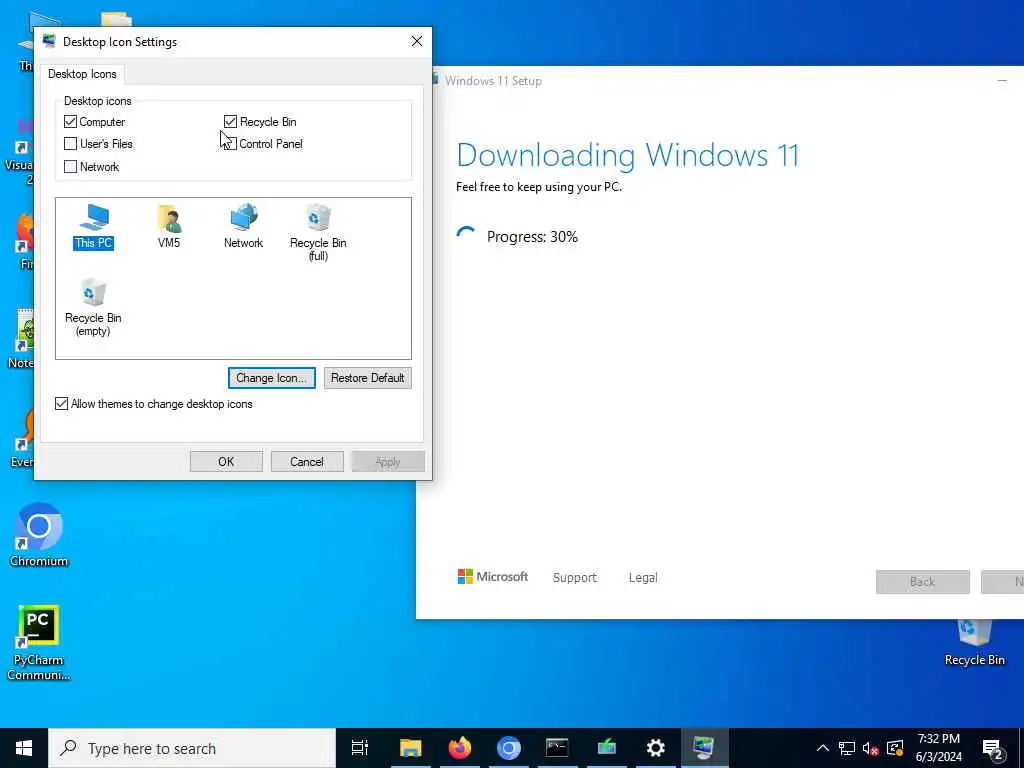Image resolution: width=1024 pixels, height=768 pixels.
Task: Click the Restore Default button
Action: pyautogui.click(x=368, y=377)
